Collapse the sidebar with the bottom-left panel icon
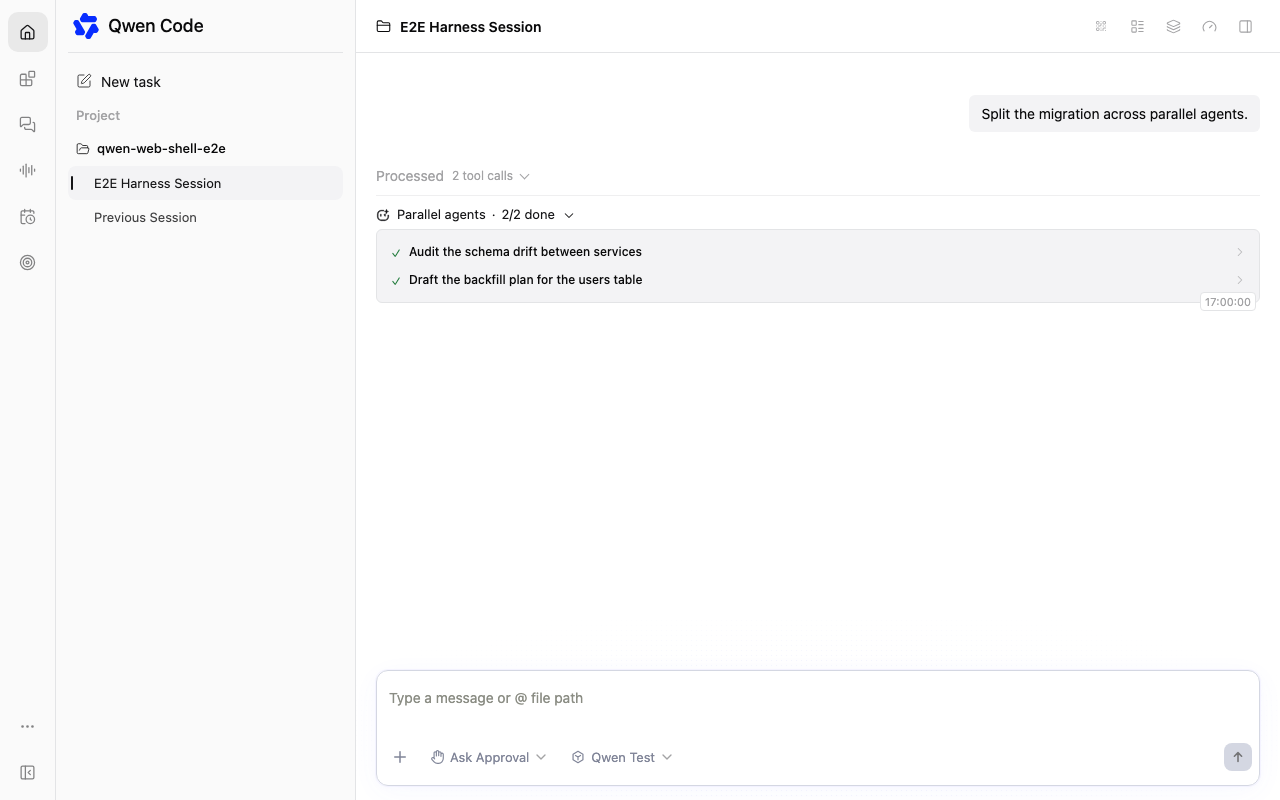Viewport: 1280px width, 800px height. 28,773
